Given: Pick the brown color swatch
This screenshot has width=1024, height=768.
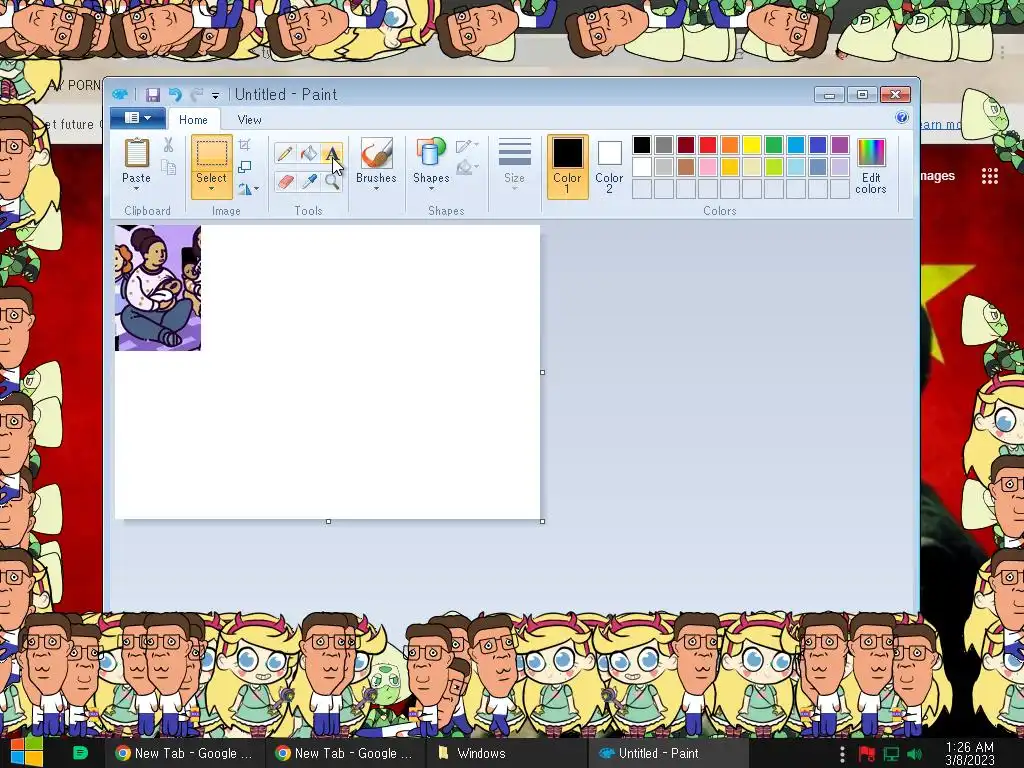Looking at the screenshot, I should (686, 167).
